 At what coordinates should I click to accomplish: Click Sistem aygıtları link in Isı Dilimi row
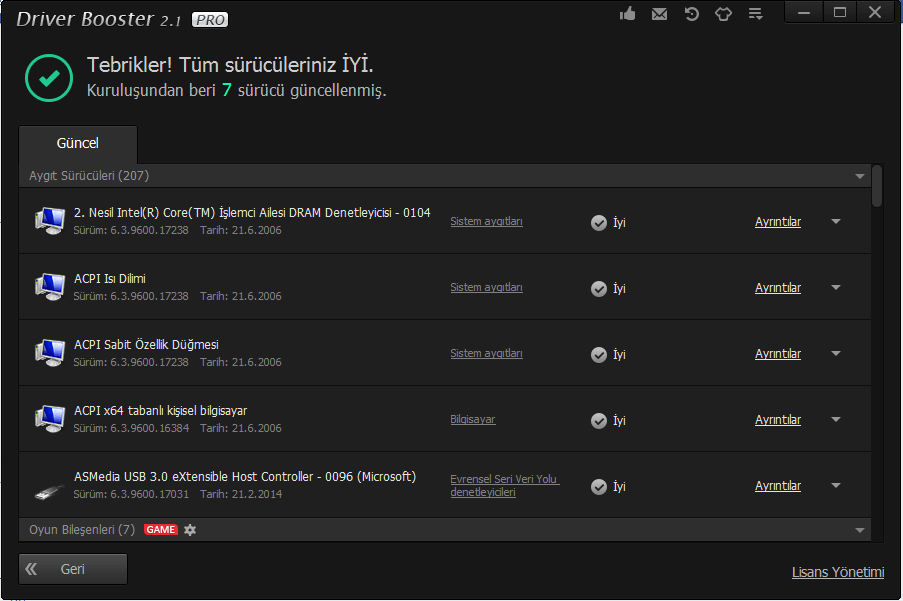click(x=487, y=287)
